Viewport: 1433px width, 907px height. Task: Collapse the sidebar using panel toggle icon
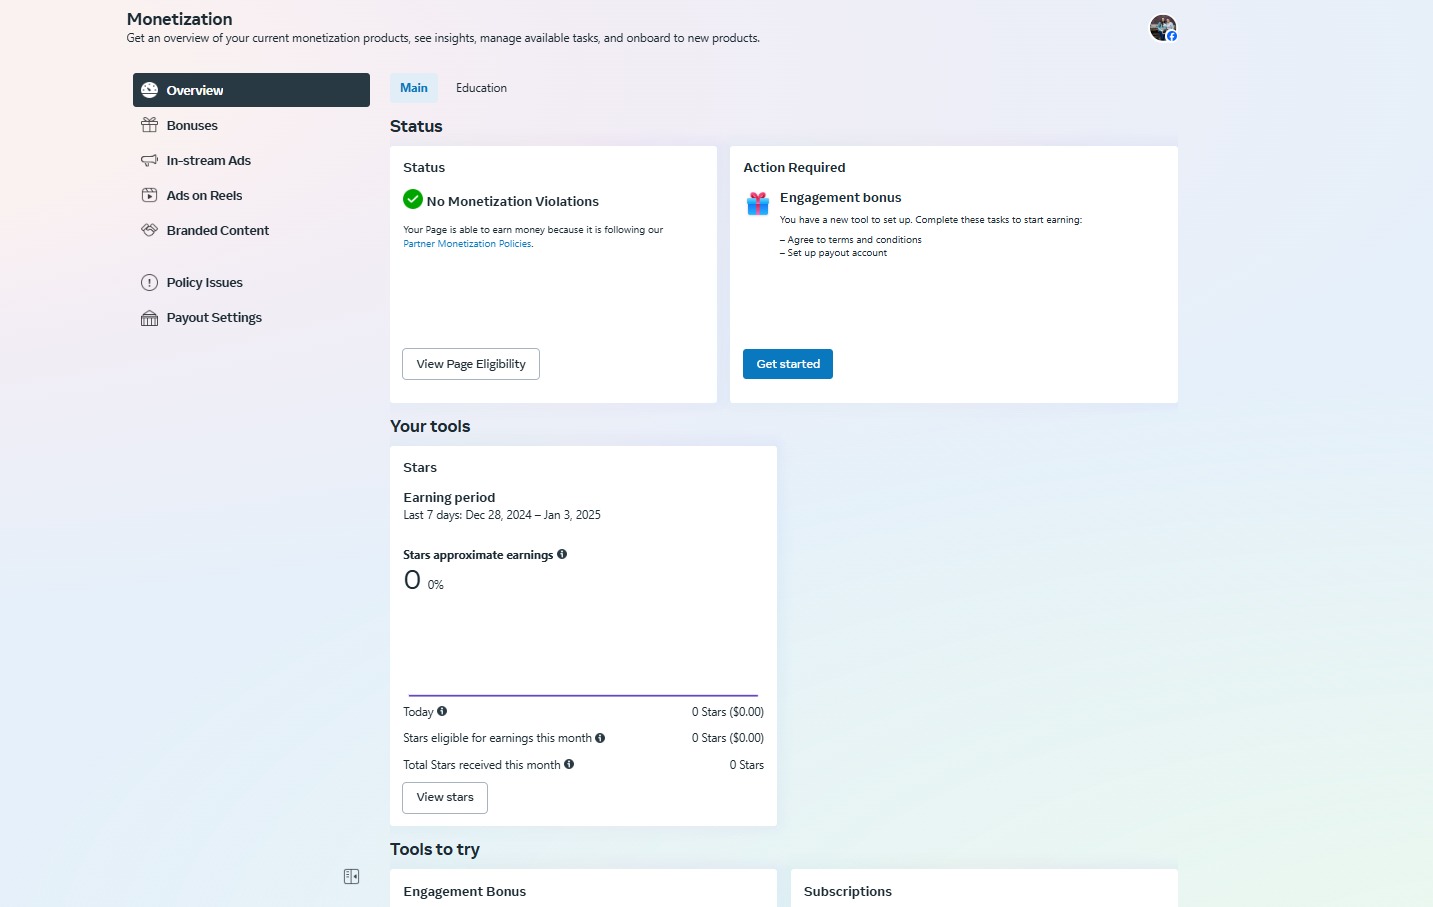pos(351,876)
